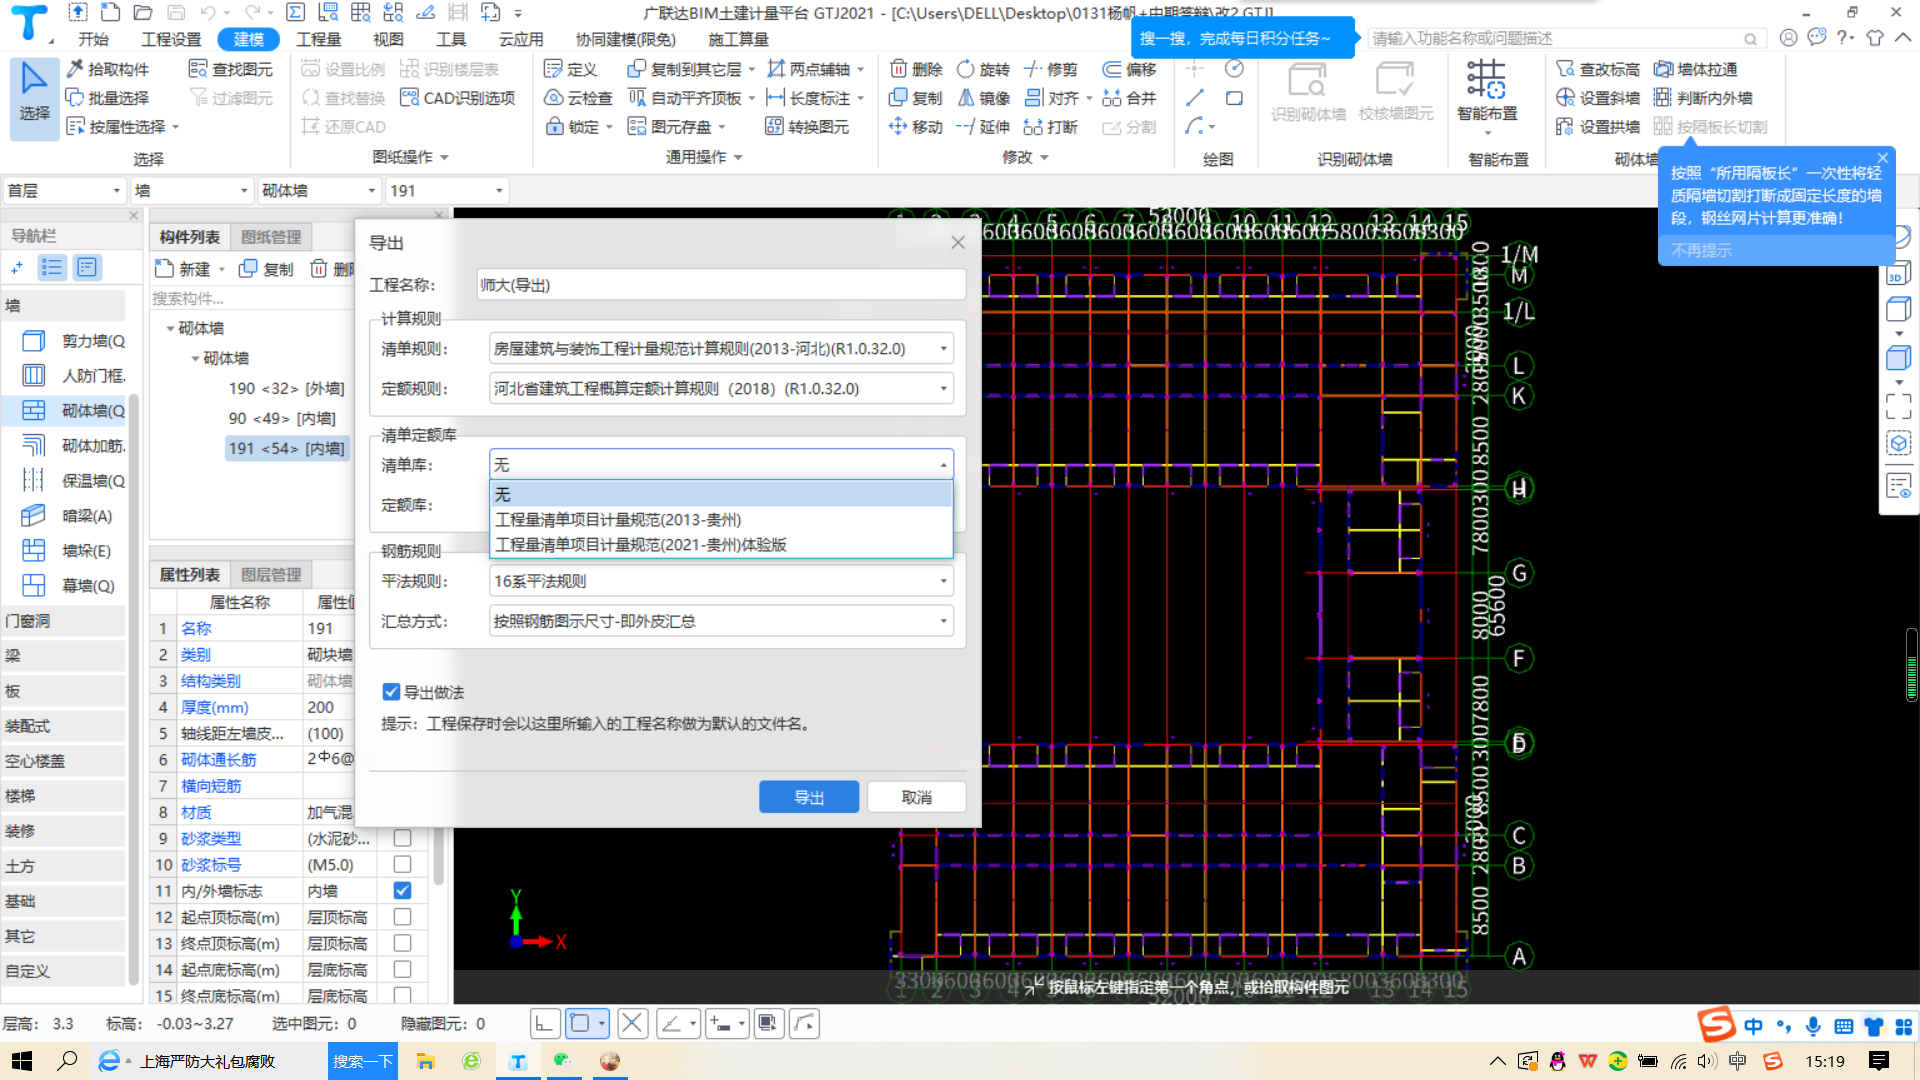Screen dimensions: 1920x1080
Task: Click the 定义 define tool
Action: coord(570,69)
